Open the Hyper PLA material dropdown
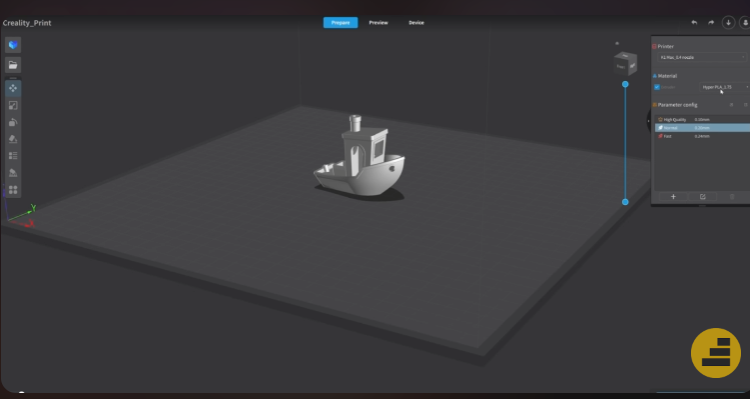750x399 pixels. [725, 87]
